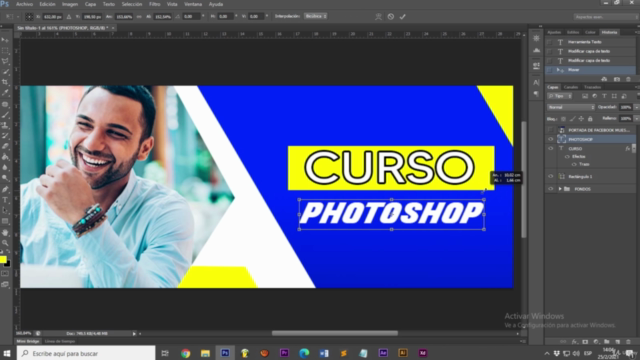Select the Move tool in the toolbox
This screenshot has width=640, height=360.
coord(5,40)
